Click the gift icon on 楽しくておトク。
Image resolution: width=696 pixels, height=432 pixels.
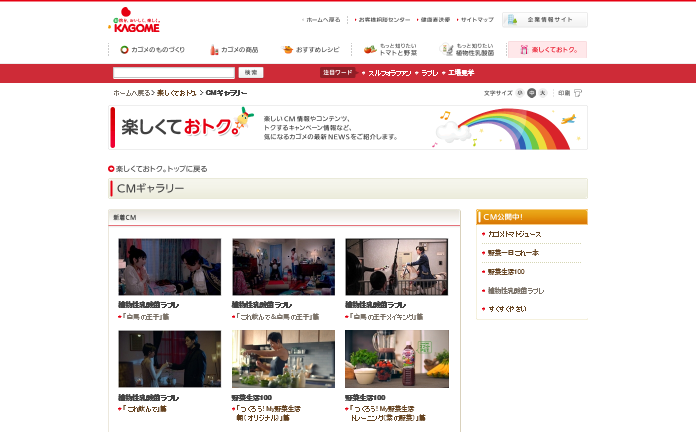(524, 50)
